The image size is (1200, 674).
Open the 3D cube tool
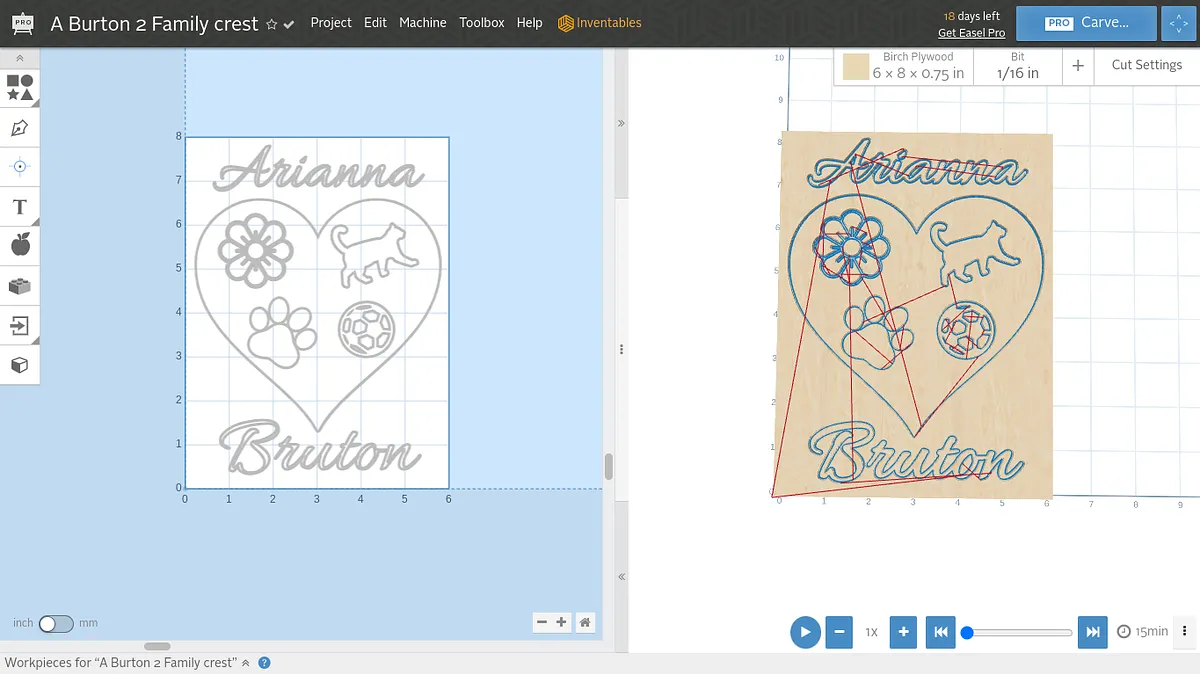coord(20,365)
